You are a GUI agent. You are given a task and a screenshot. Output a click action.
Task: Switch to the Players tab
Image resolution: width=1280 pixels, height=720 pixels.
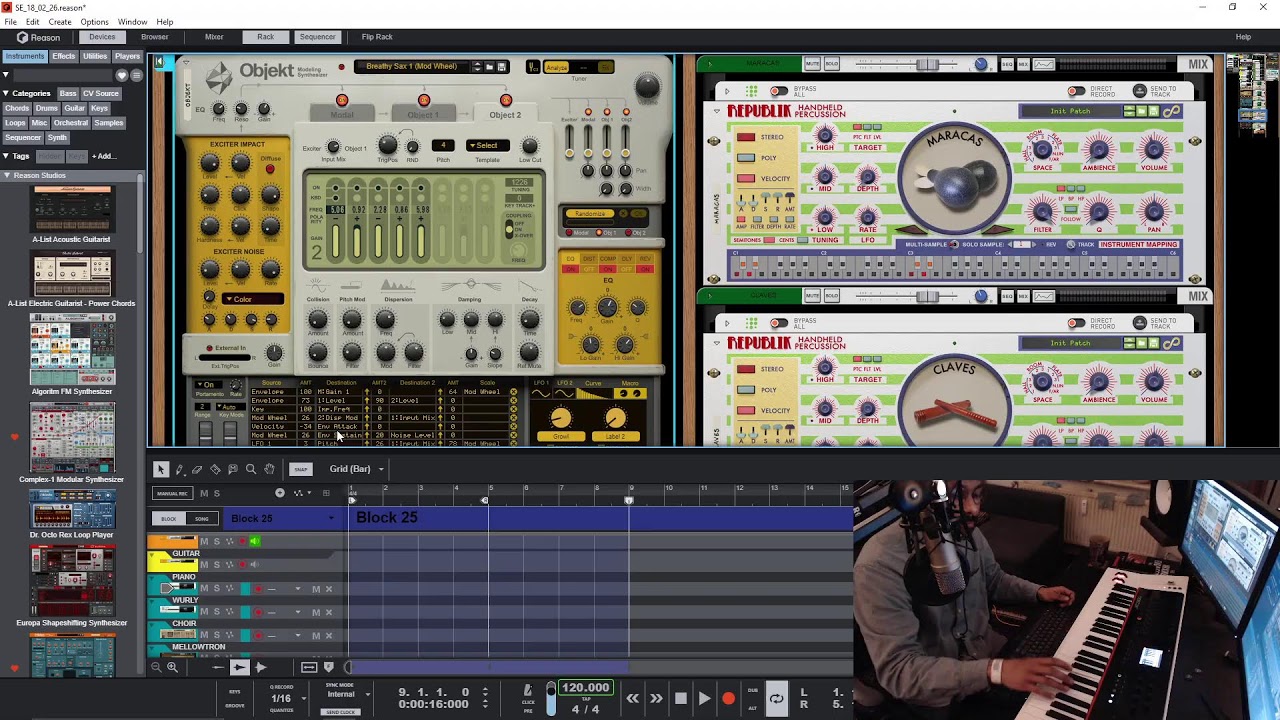click(x=127, y=57)
